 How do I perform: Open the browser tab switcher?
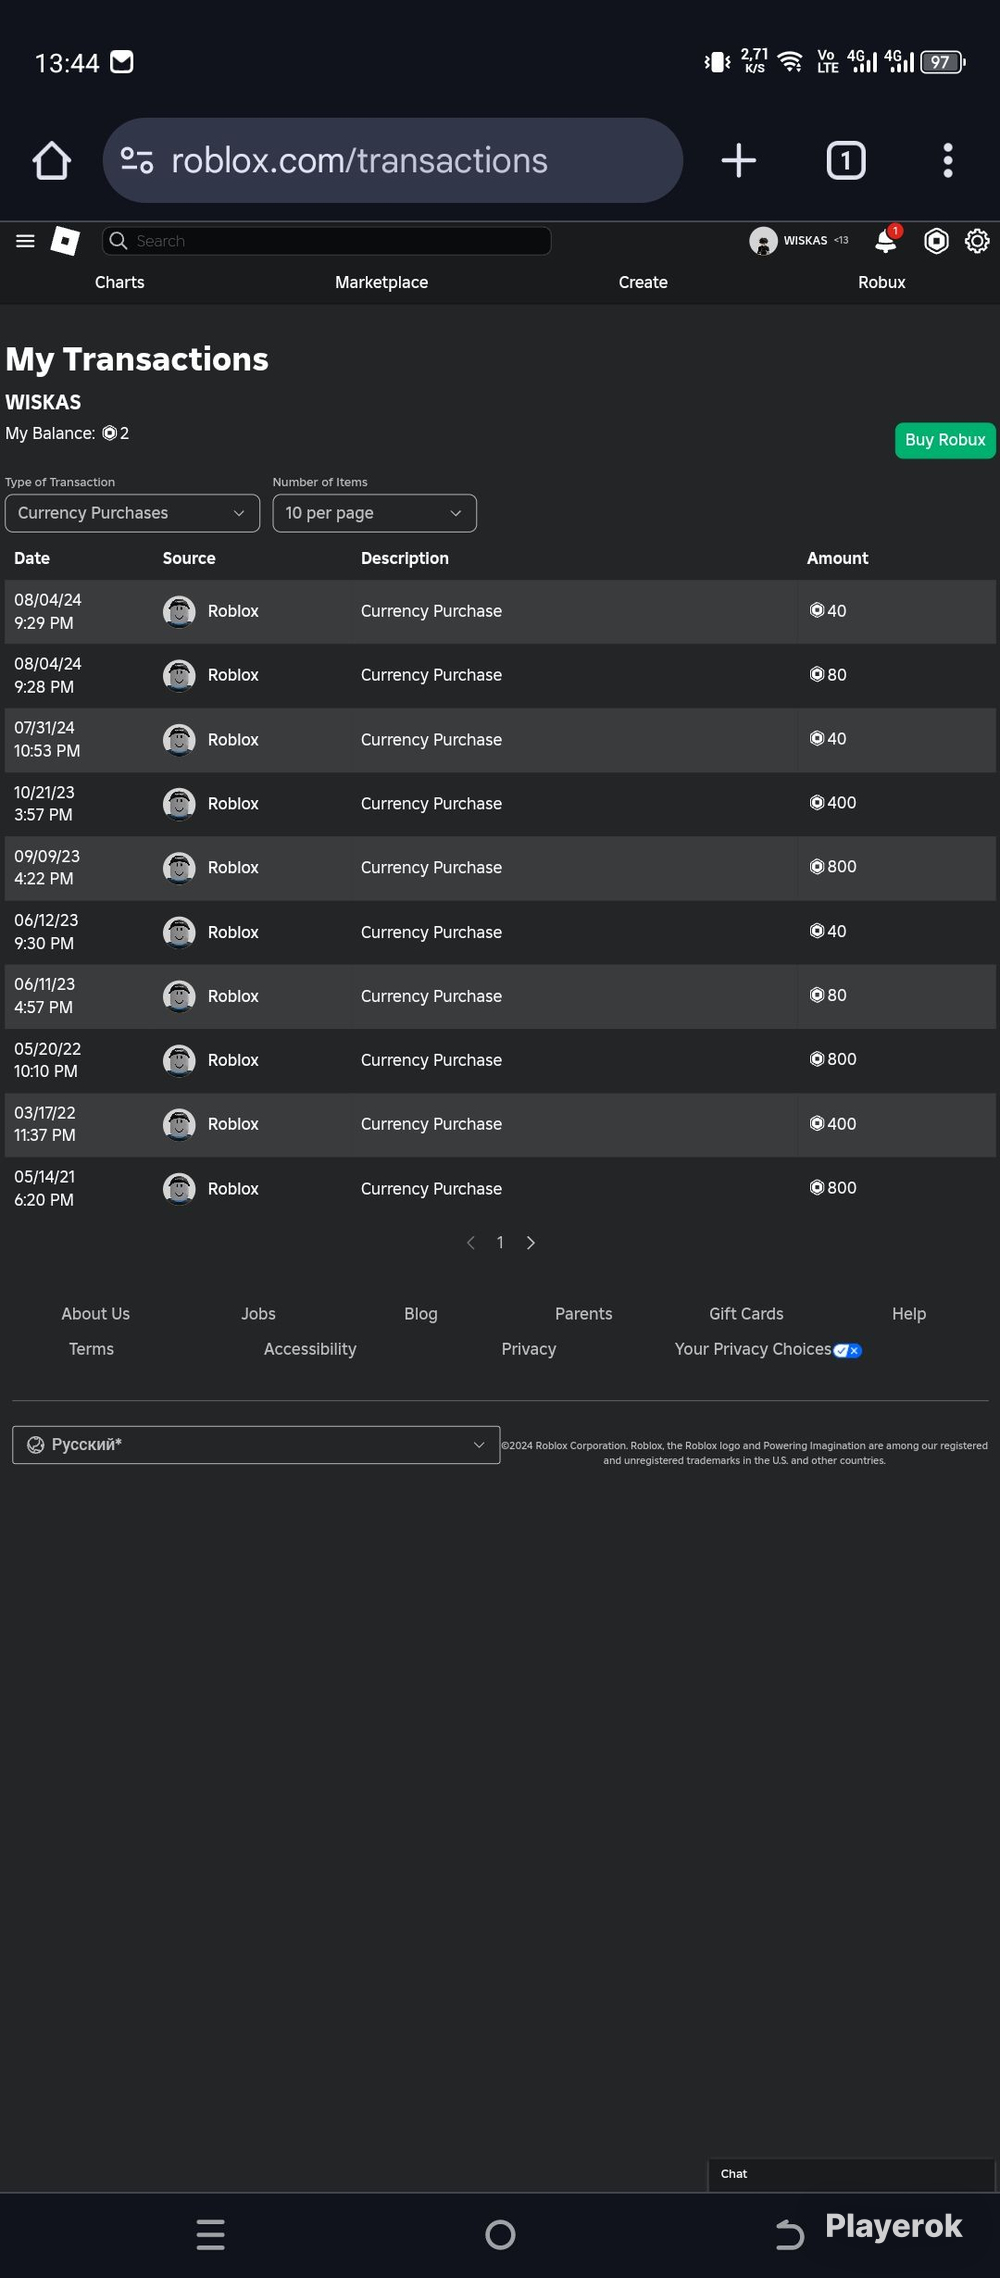click(x=846, y=160)
